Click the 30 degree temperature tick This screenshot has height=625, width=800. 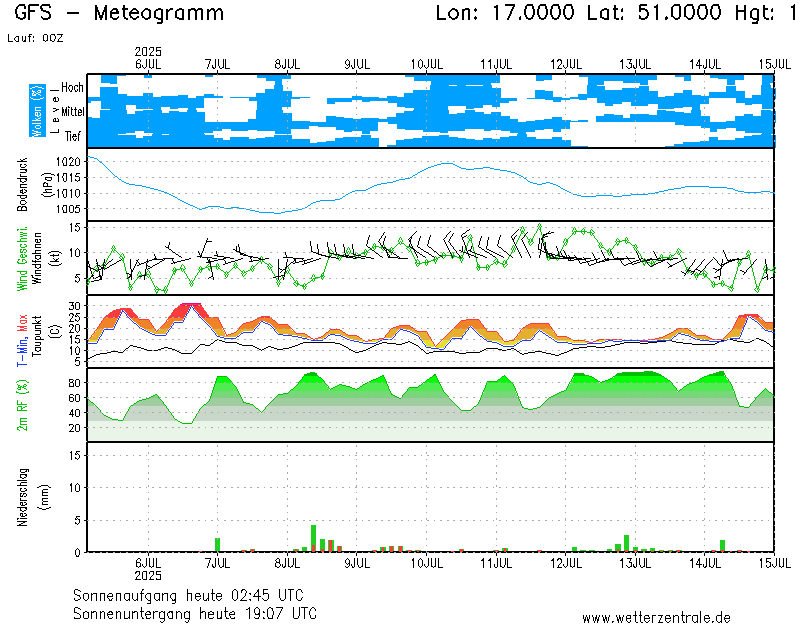[x=75, y=306]
